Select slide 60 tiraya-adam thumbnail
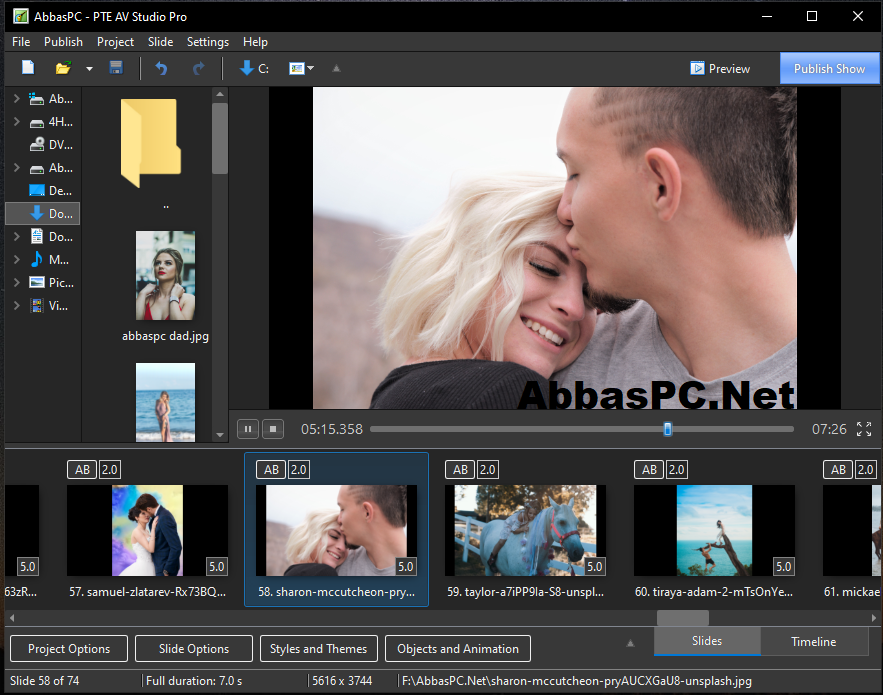The image size is (883, 695). [x=714, y=531]
